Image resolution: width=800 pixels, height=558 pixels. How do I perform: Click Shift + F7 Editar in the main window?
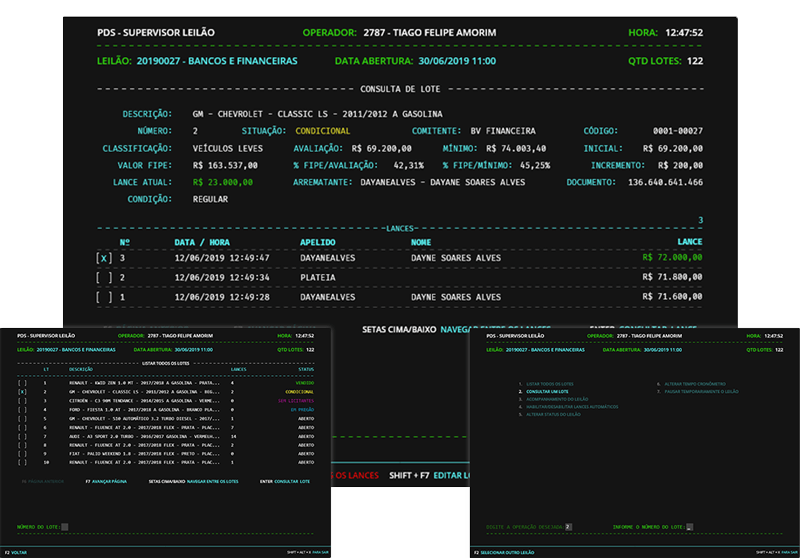[x=429, y=475]
